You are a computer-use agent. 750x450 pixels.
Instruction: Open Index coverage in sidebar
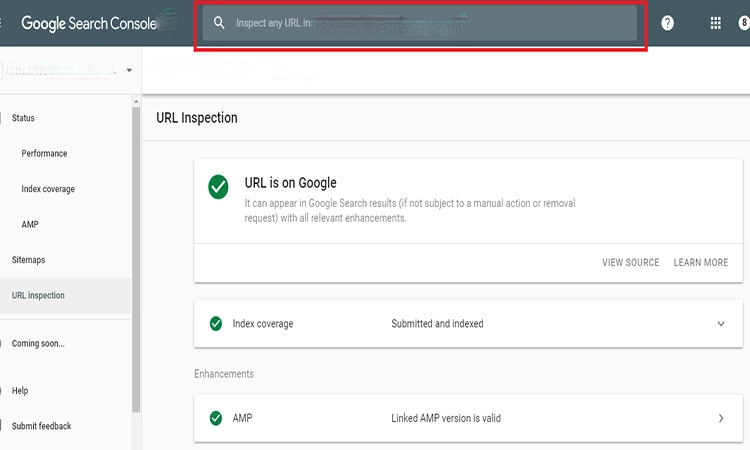[x=48, y=189]
